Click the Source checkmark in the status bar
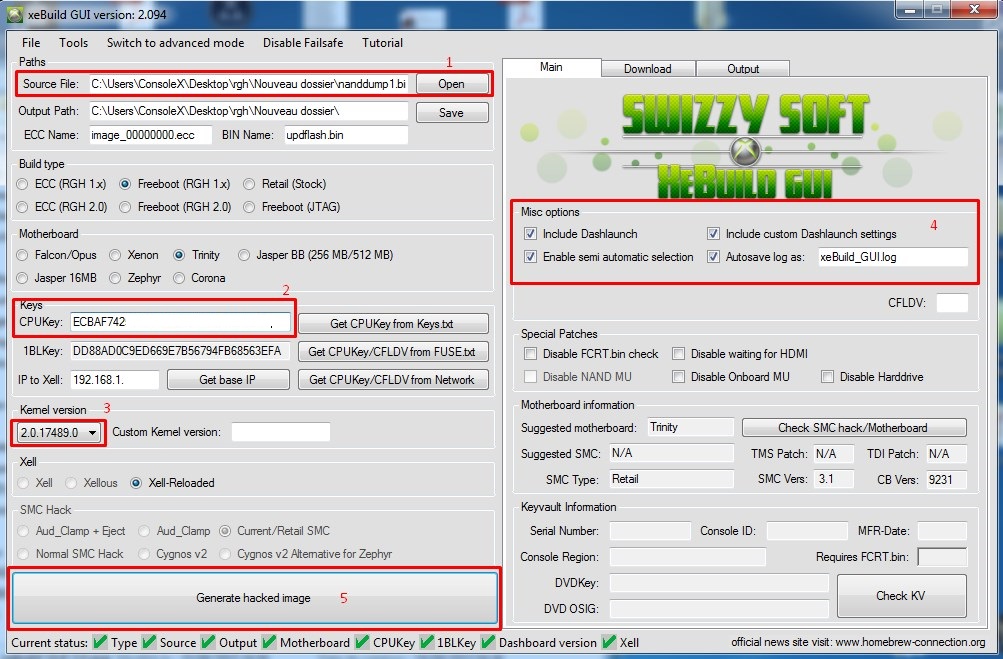1003x659 pixels. (147, 643)
